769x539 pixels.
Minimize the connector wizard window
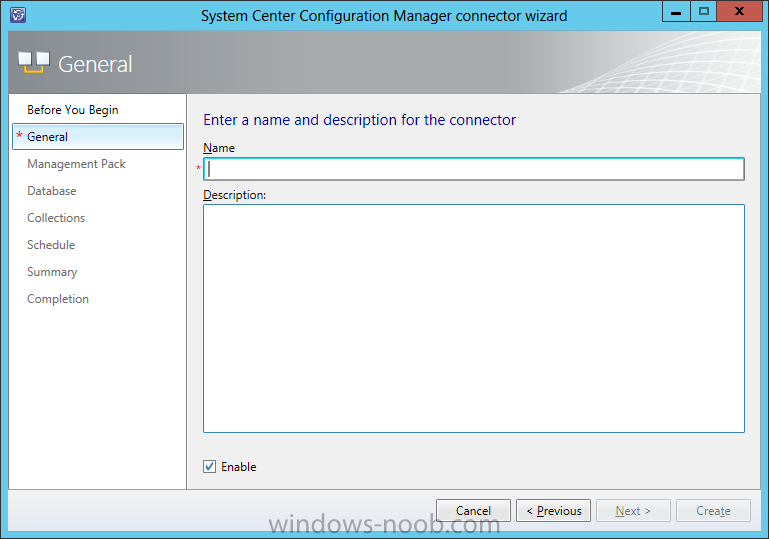click(676, 11)
